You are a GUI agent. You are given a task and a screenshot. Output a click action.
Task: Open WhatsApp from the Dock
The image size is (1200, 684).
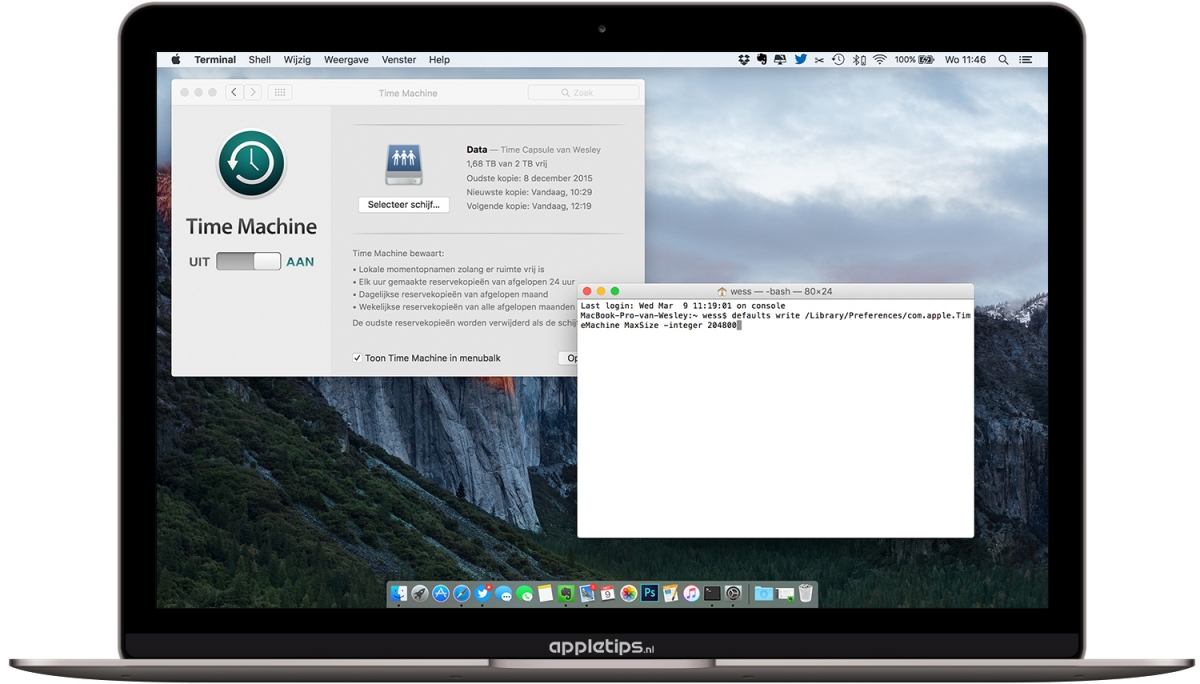525,593
